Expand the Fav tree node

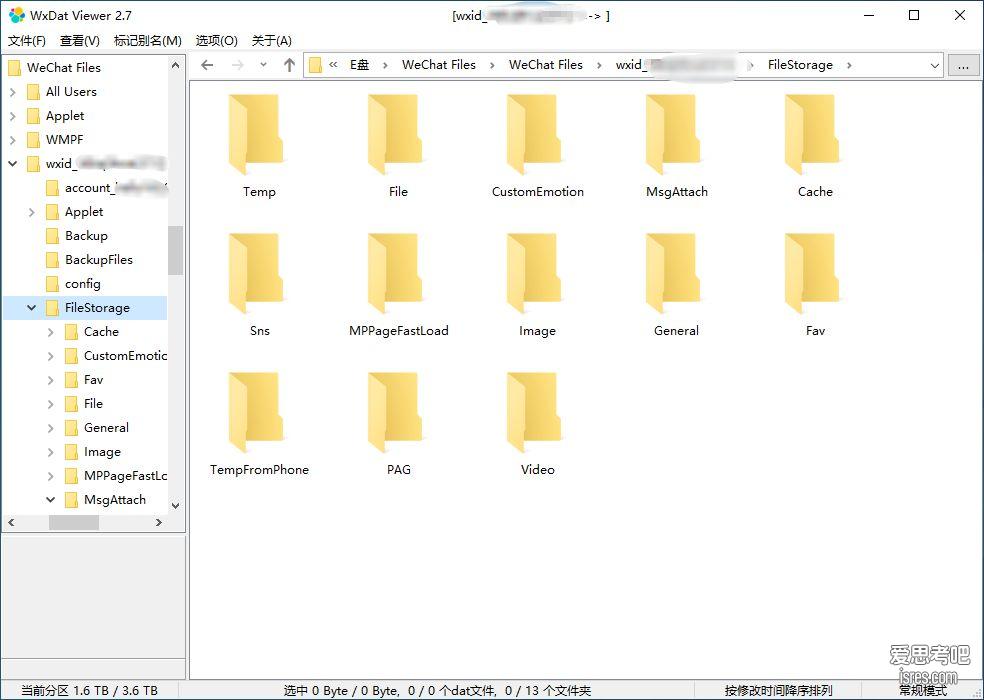(x=51, y=380)
